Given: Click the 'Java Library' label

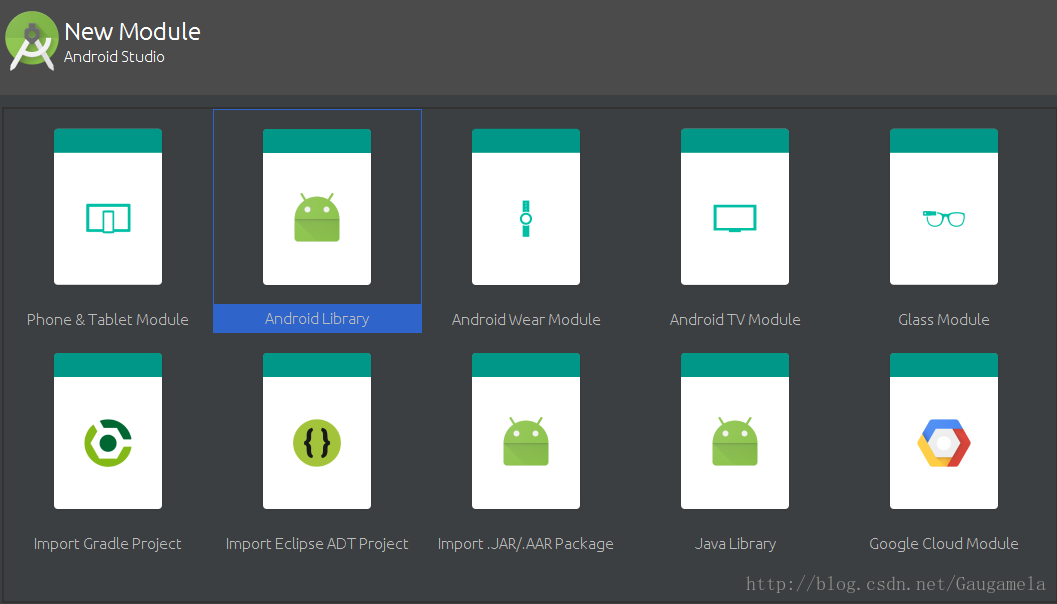Looking at the screenshot, I should tap(735, 543).
